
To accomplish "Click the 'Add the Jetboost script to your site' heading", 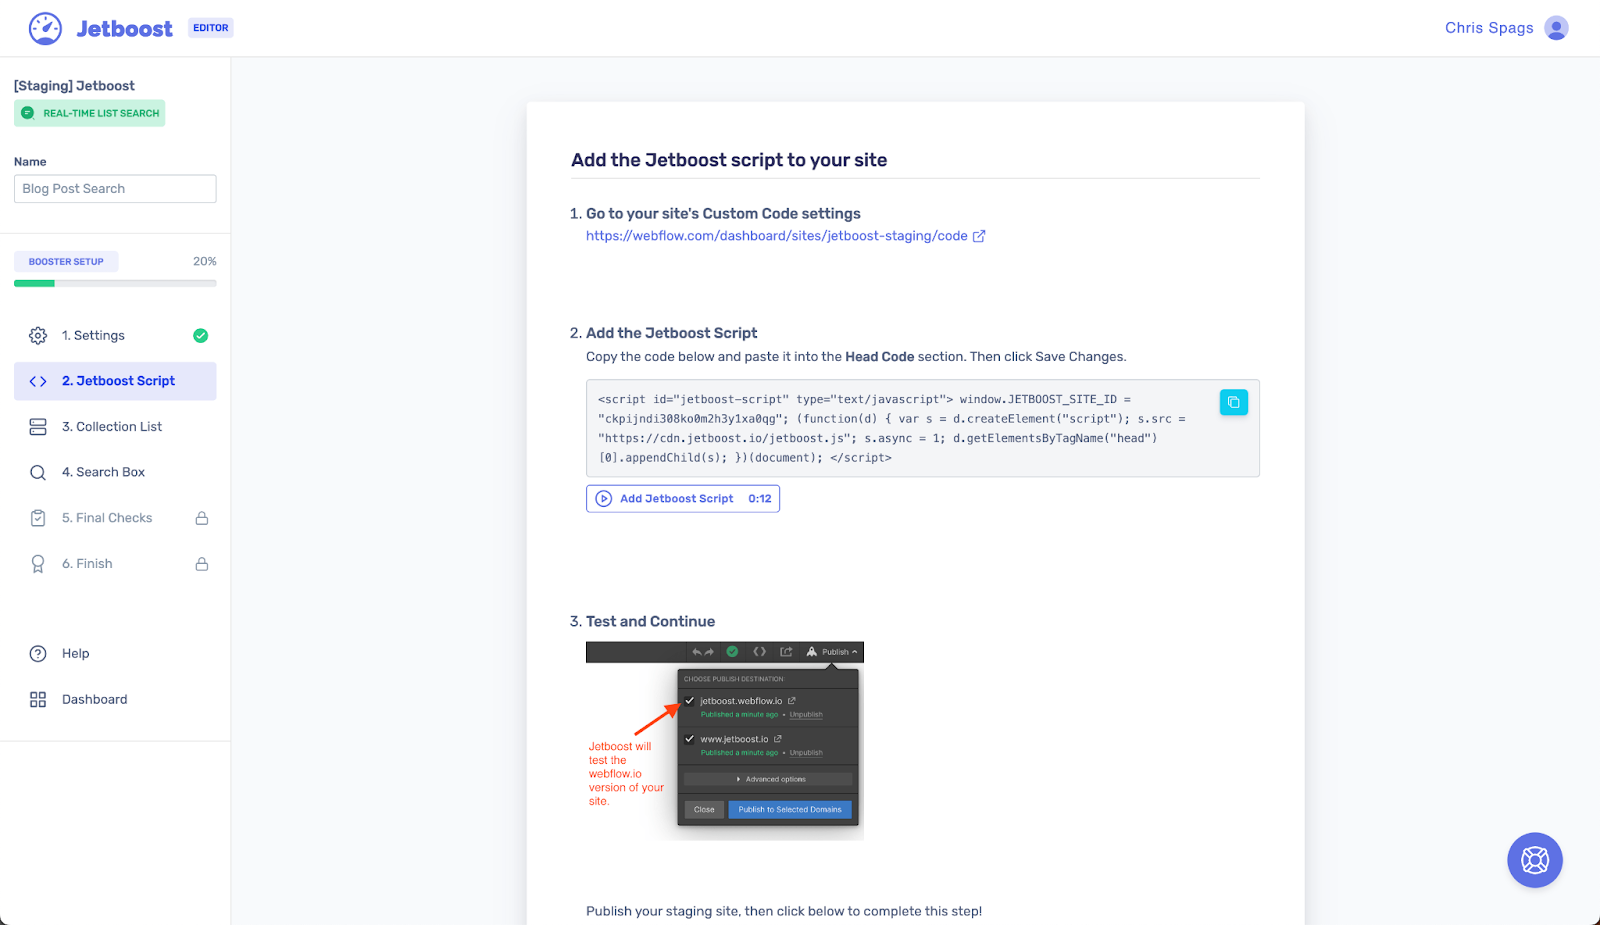I will coord(729,160).
